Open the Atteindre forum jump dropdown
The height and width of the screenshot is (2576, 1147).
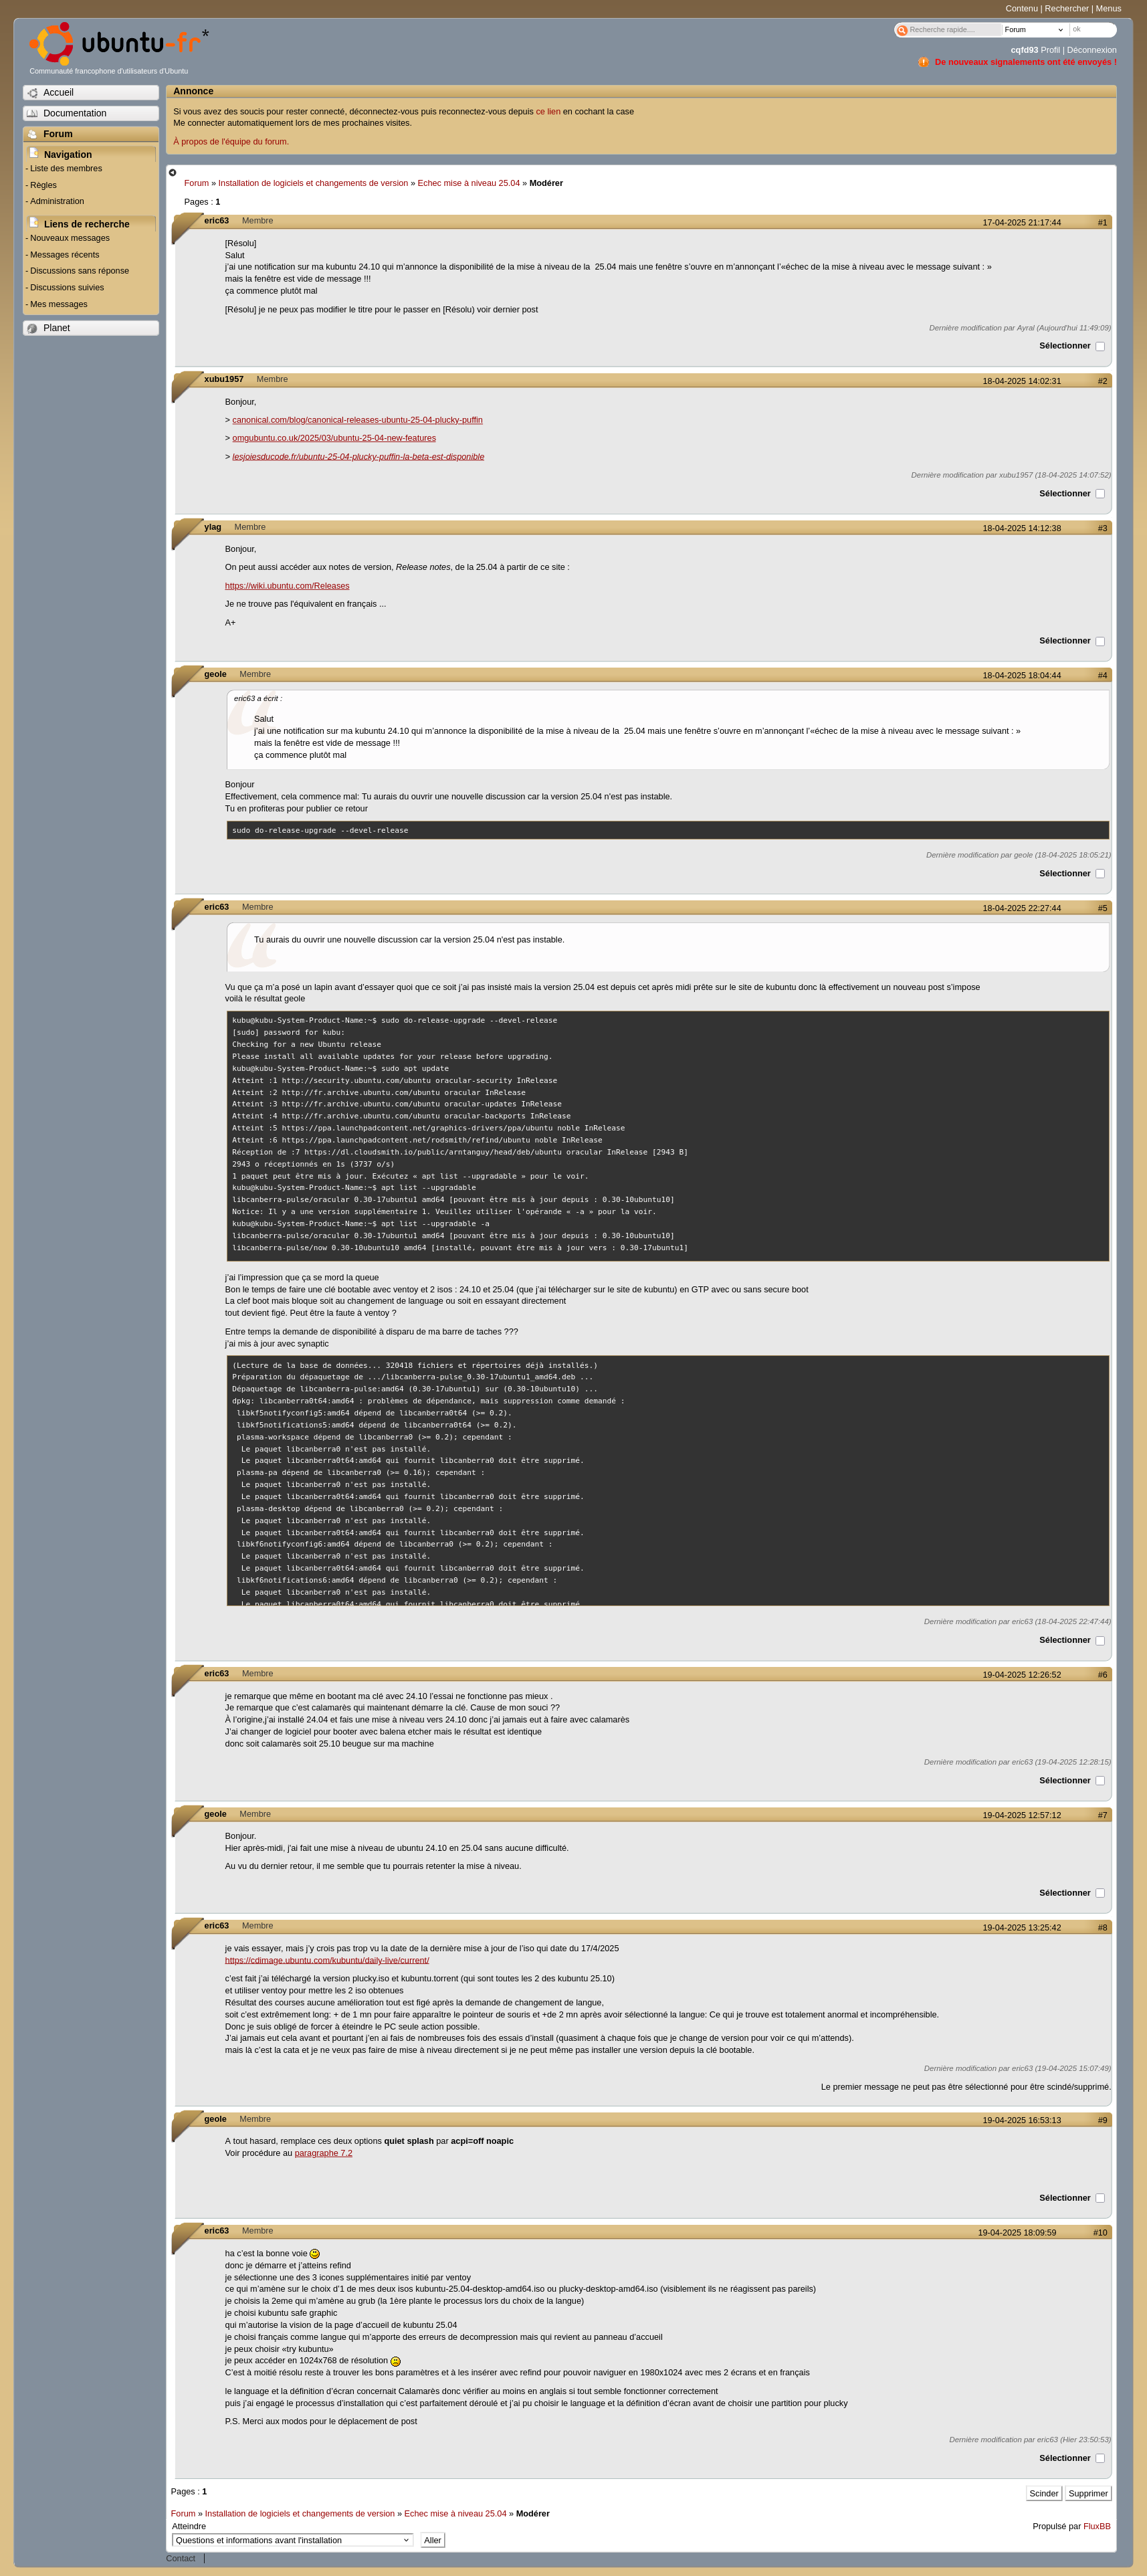292,2540
